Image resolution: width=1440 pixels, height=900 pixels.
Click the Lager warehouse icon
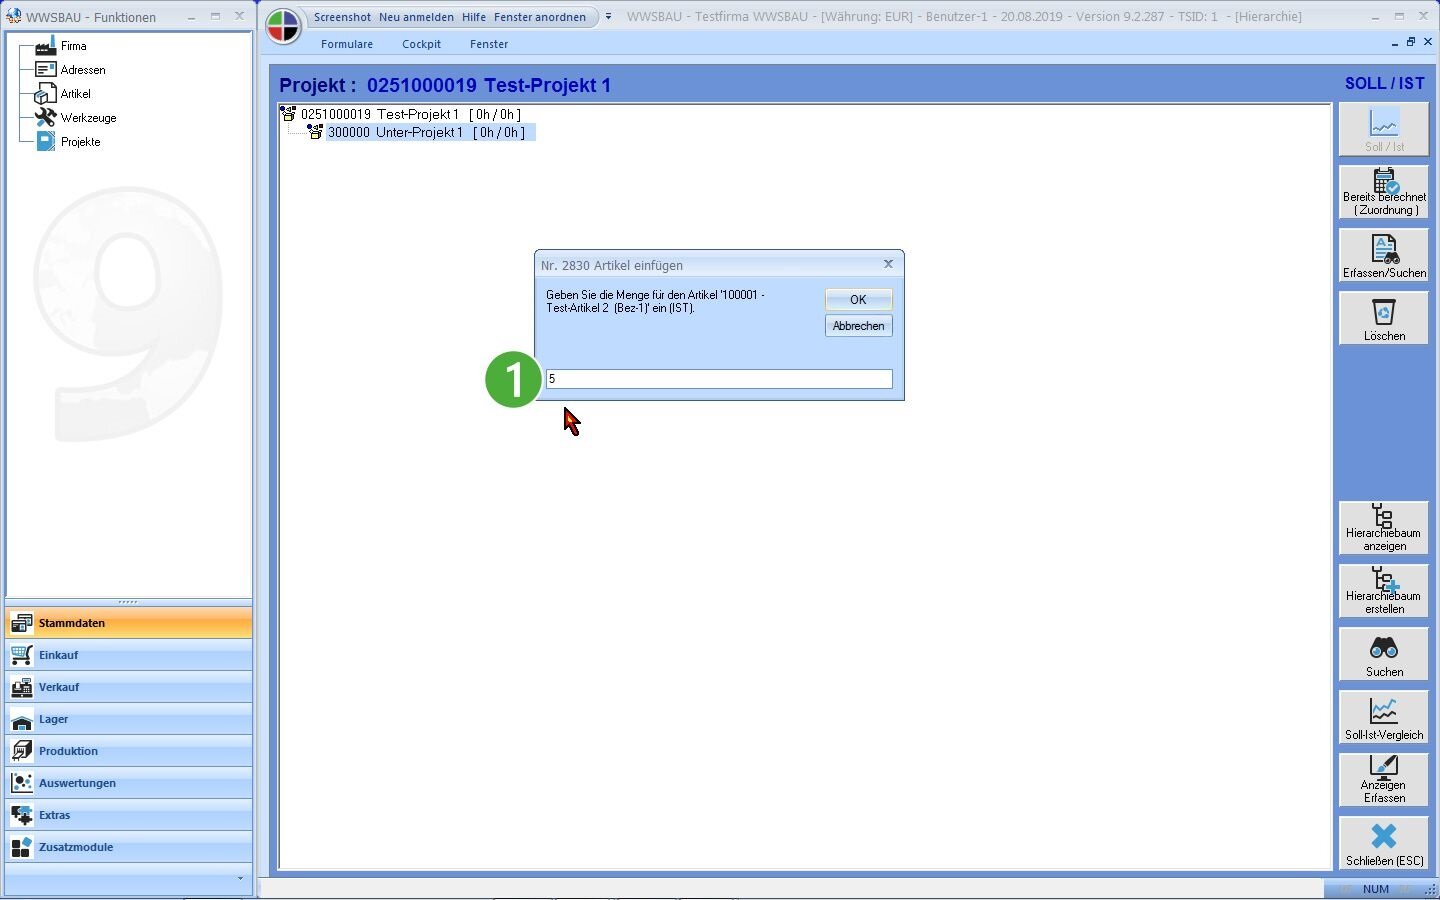21,719
